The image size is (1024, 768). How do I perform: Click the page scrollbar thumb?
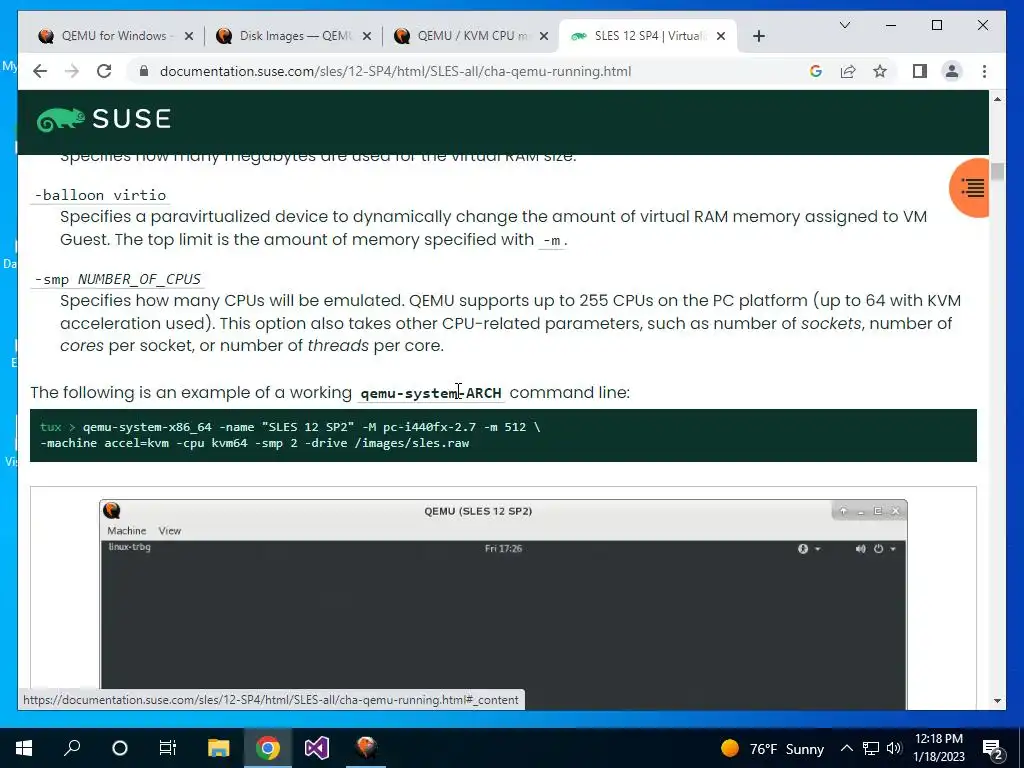click(997, 172)
